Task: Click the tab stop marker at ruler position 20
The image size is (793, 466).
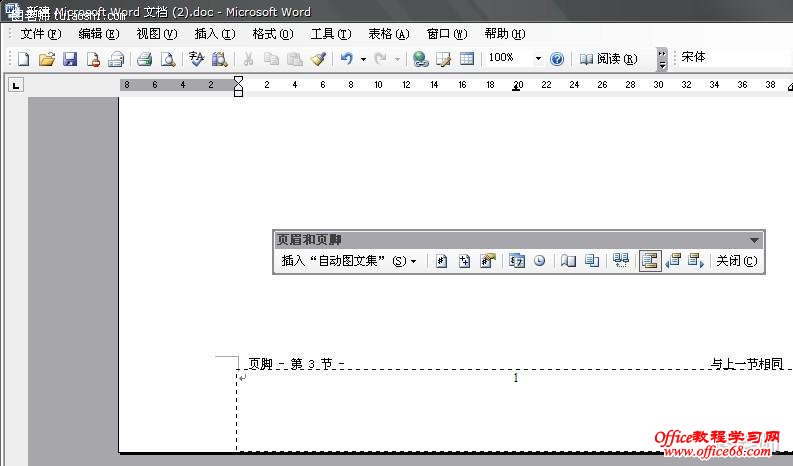Action: 517,89
